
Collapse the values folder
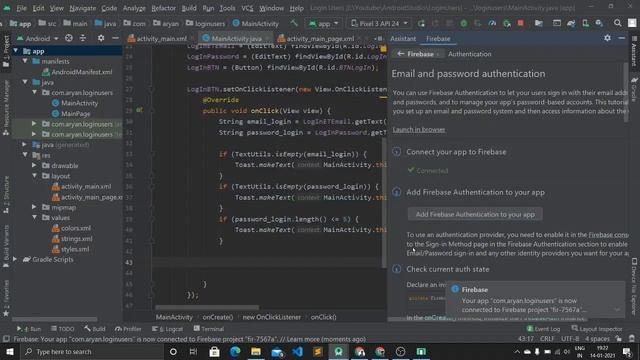point(34,218)
